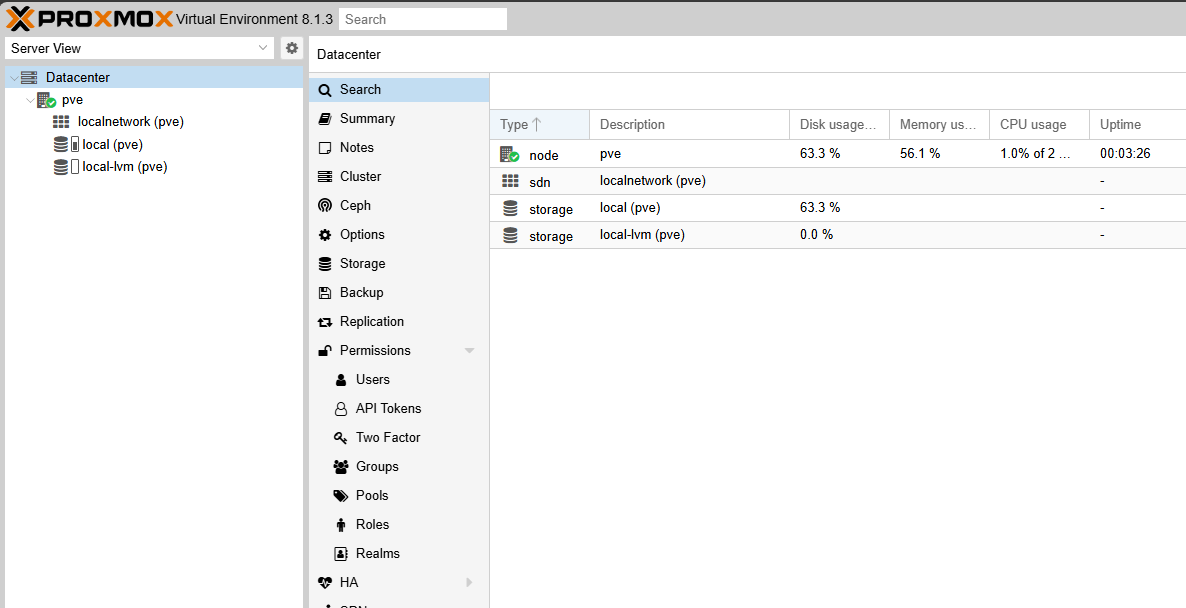
Task: Click the storage icon in the local (pve) row
Action: (511, 208)
